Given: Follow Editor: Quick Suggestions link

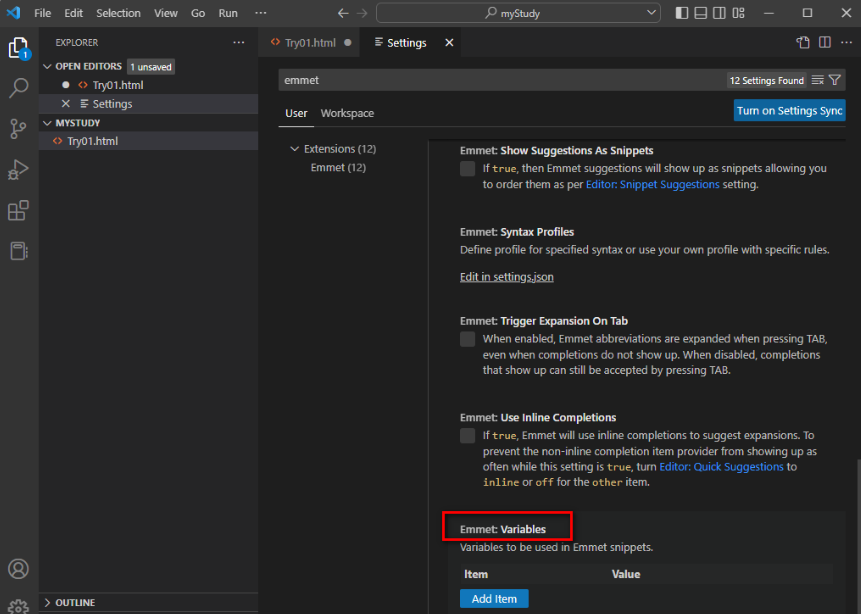Looking at the screenshot, I should 721,467.
